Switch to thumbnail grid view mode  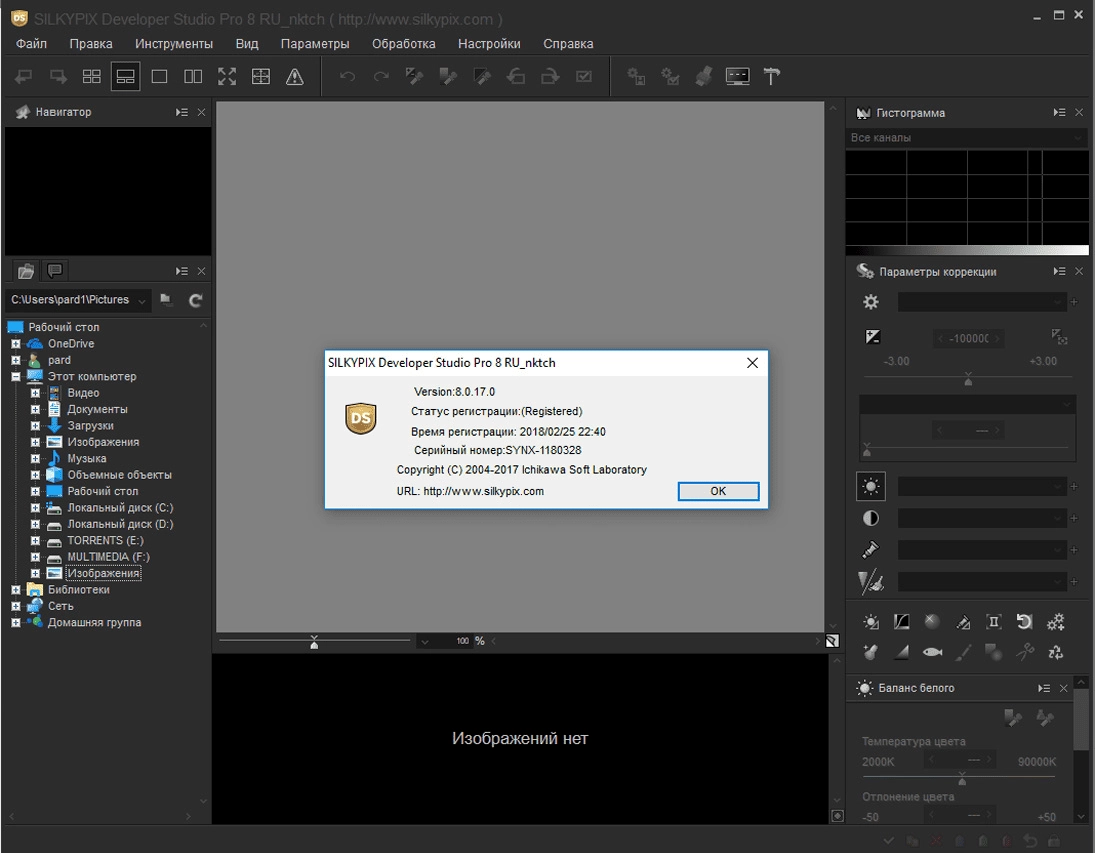(91, 76)
